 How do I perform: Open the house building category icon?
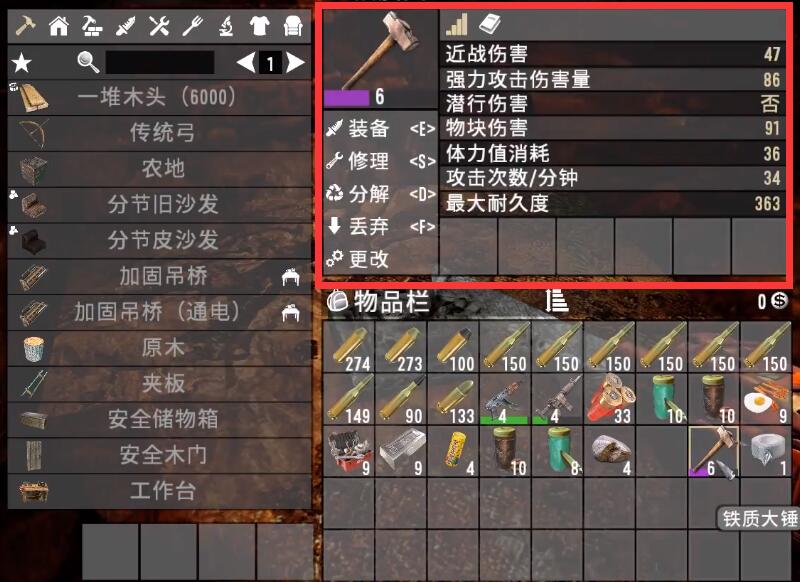(x=59, y=25)
